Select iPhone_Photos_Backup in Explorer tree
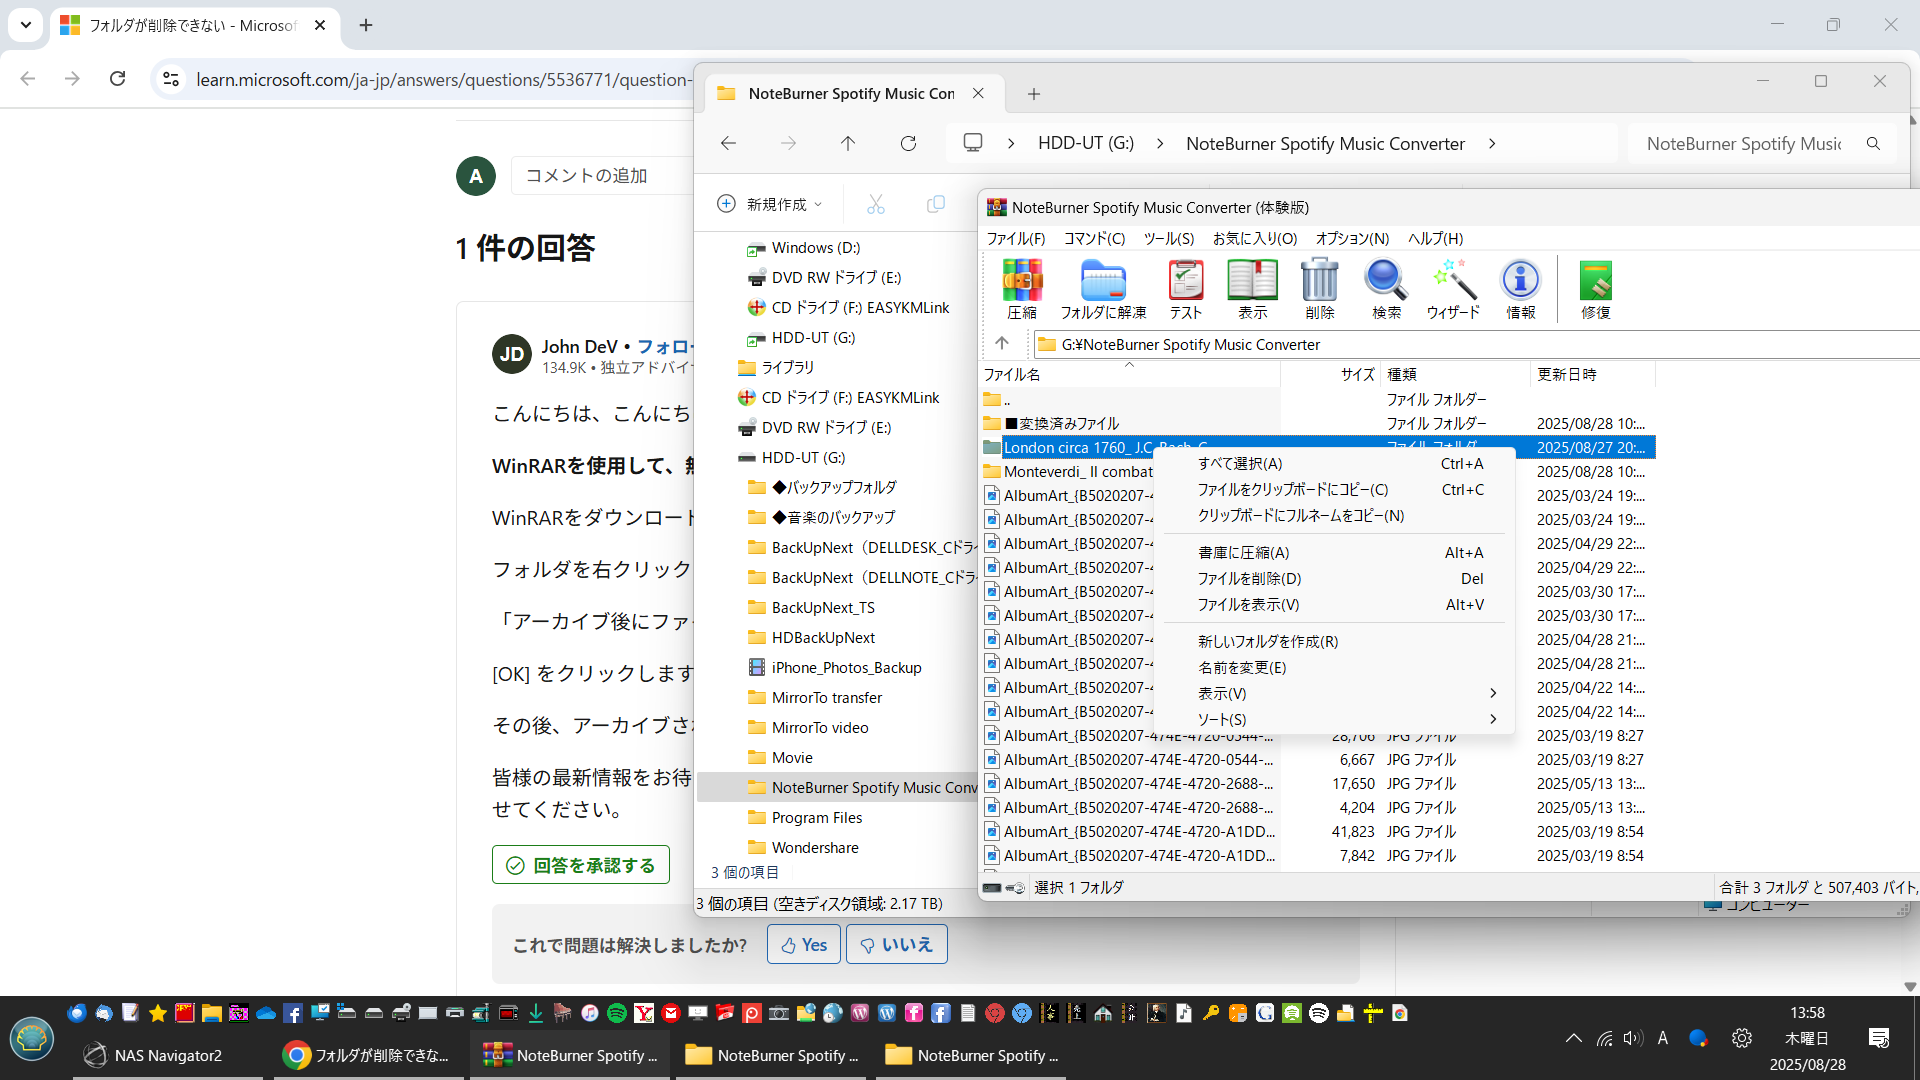The height and width of the screenshot is (1080, 1920). (x=846, y=667)
